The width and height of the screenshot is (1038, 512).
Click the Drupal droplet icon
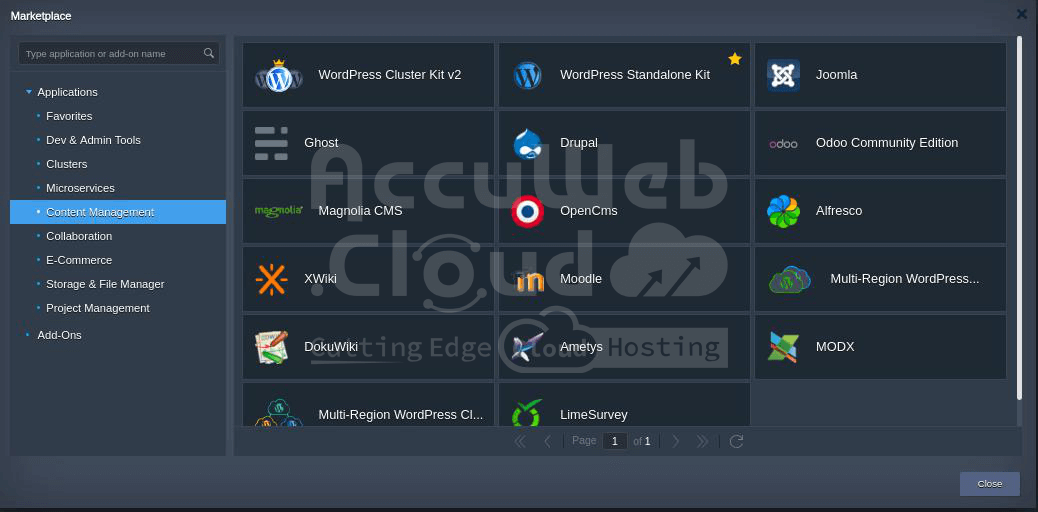pyautogui.click(x=527, y=144)
